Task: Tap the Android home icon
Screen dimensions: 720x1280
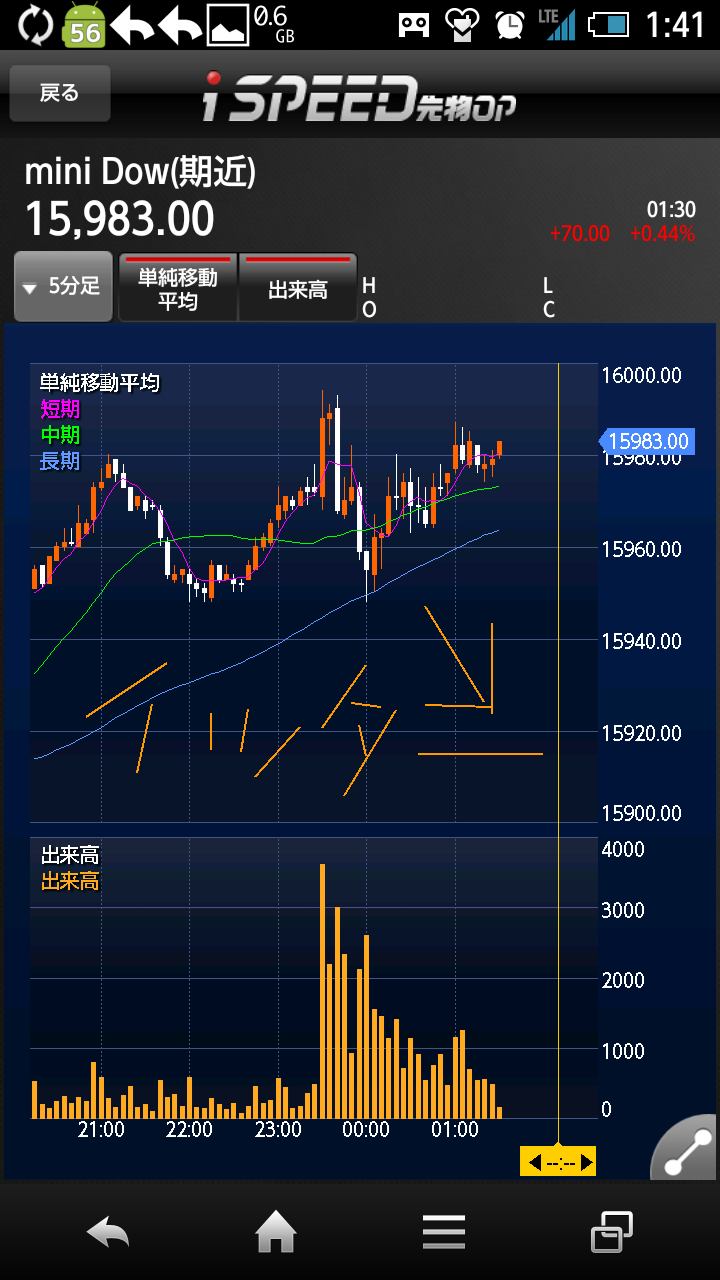Action: (x=276, y=1233)
